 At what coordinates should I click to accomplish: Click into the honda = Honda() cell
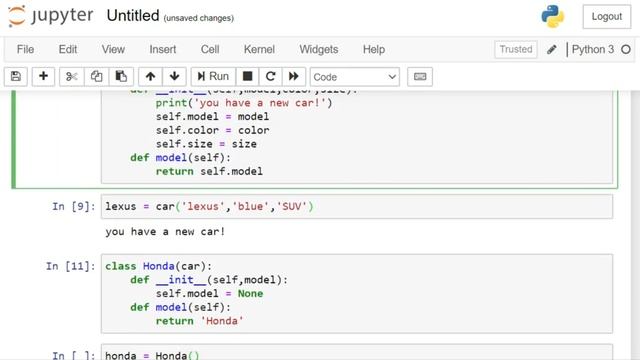point(357,353)
